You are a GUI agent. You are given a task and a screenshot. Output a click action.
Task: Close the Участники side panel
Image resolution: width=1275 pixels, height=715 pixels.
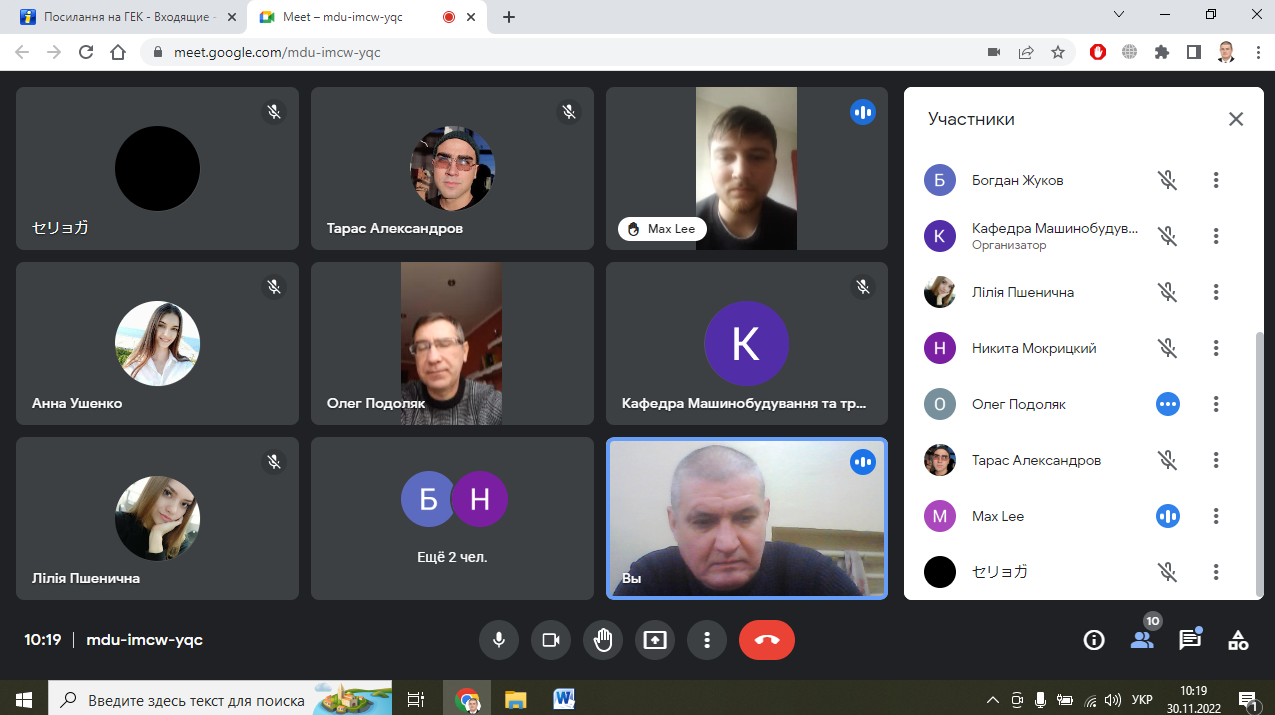(1236, 119)
